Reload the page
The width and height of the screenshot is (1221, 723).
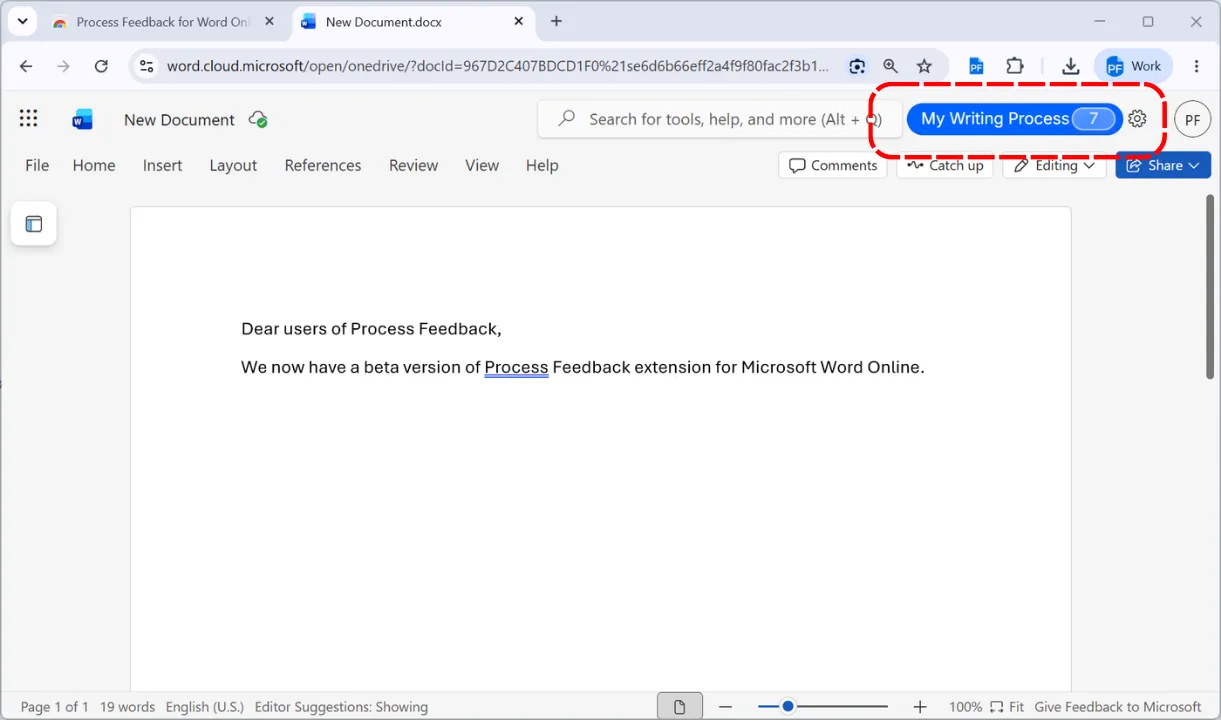coord(101,66)
